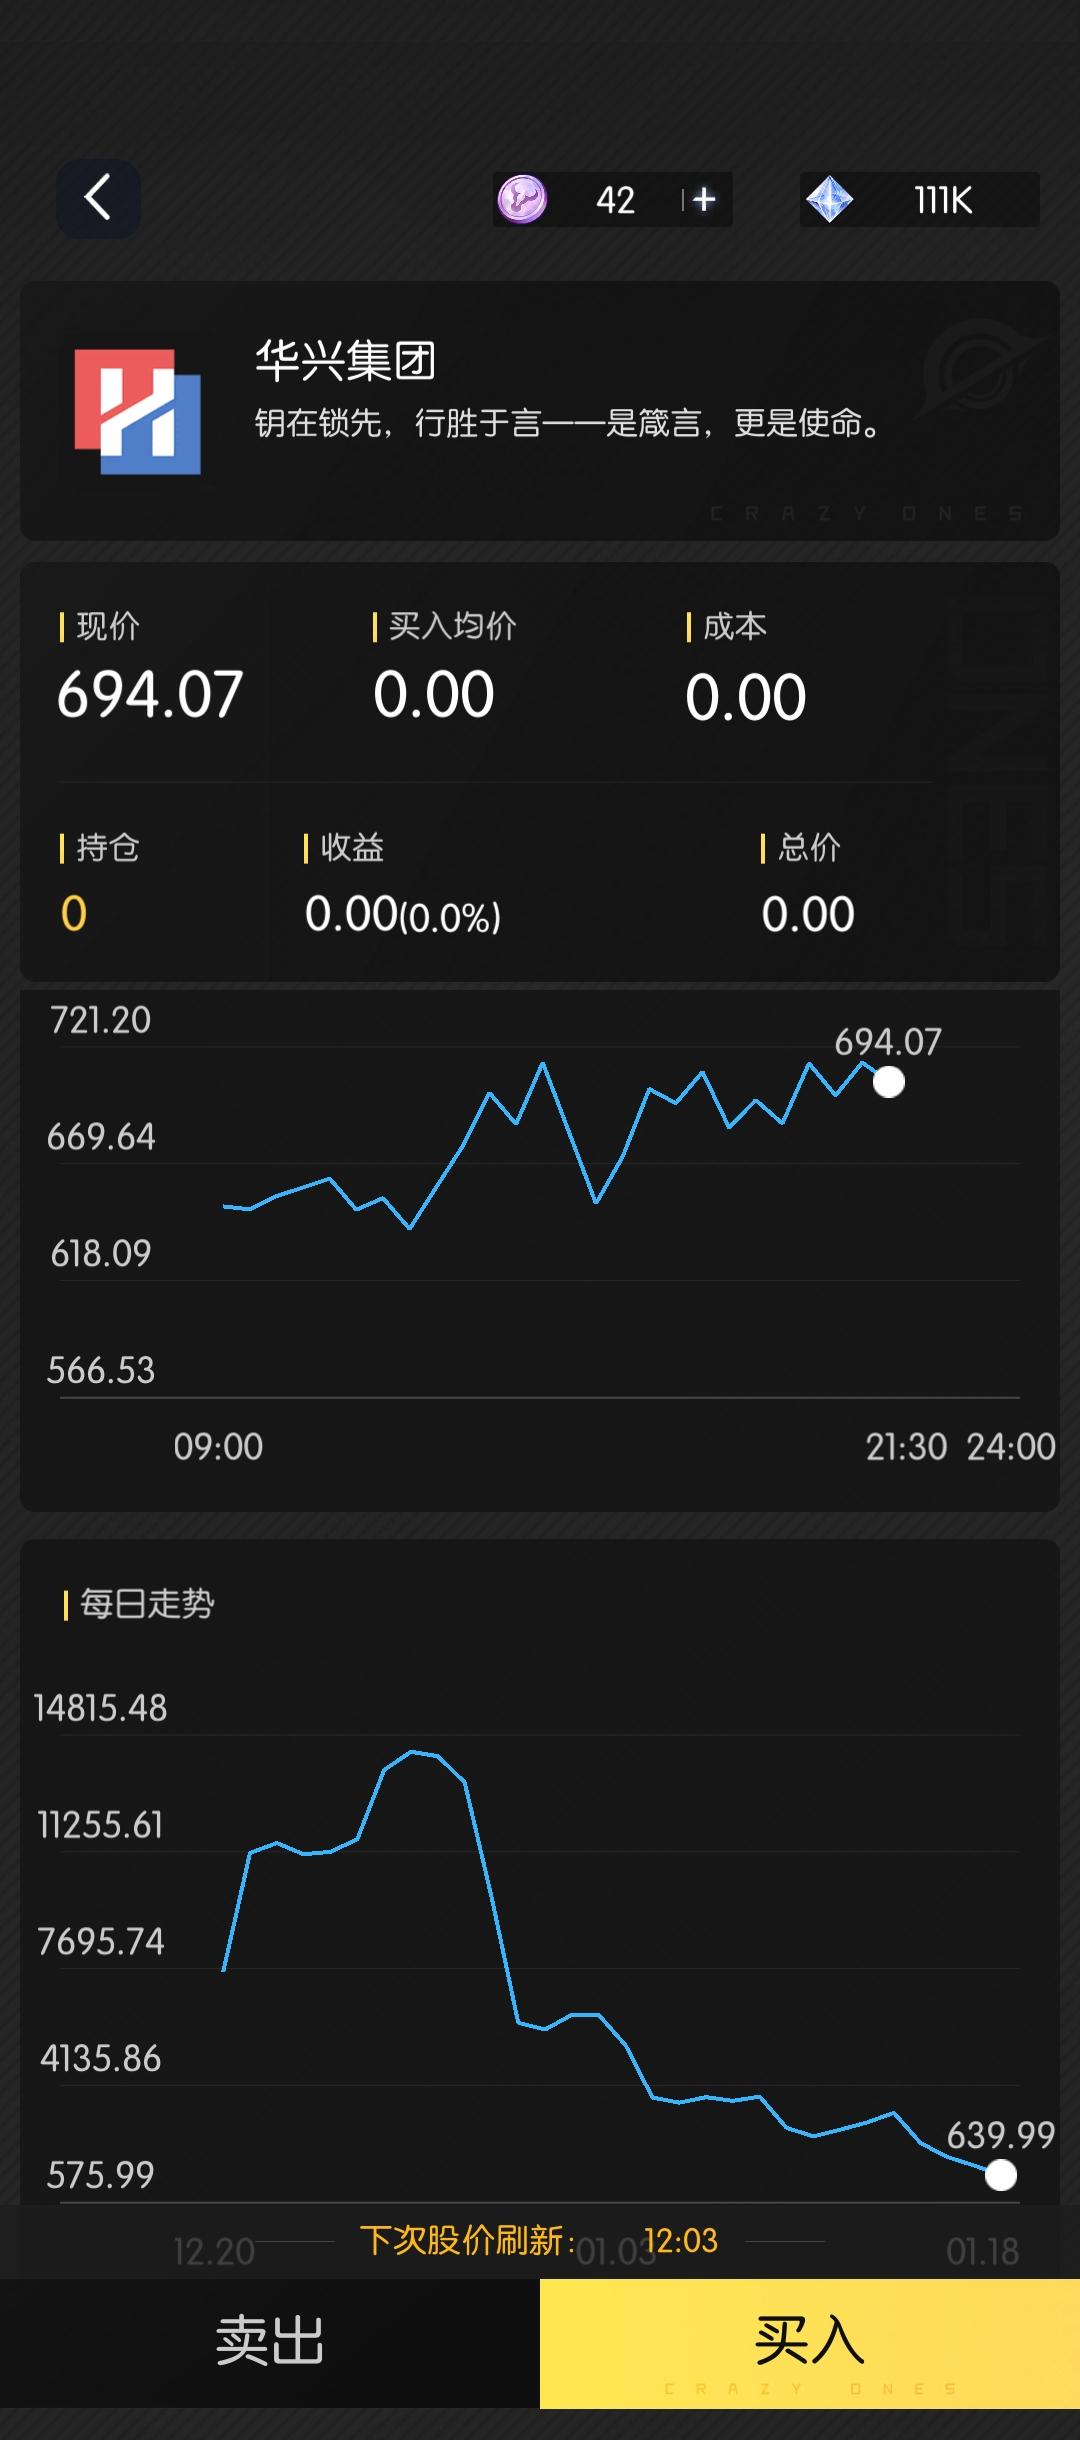Tap the blue diamond currency icon
This screenshot has width=1080, height=2440.
pyautogui.click(x=830, y=199)
